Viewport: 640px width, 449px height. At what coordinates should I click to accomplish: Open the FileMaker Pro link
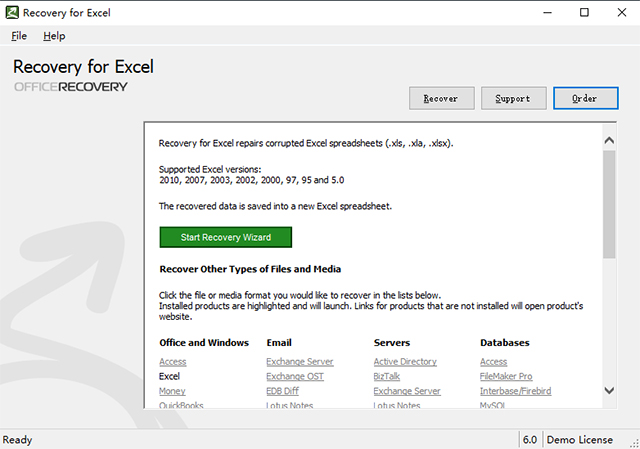click(x=506, y=376)
